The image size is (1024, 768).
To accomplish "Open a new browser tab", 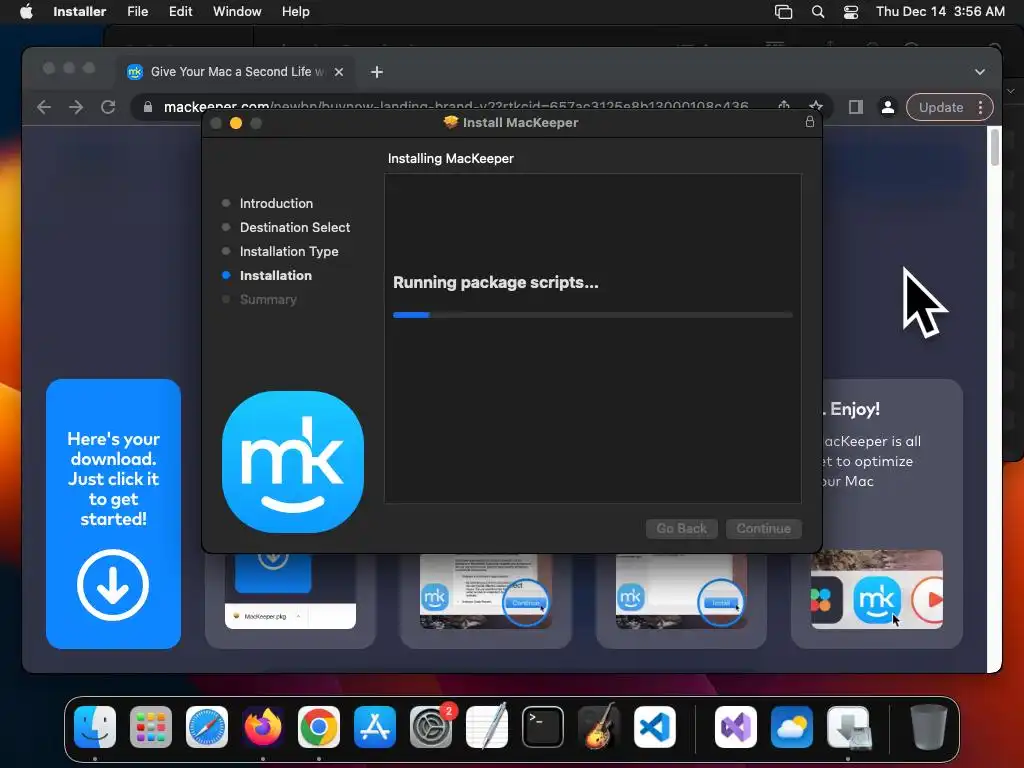I will [x=377, y=72].
